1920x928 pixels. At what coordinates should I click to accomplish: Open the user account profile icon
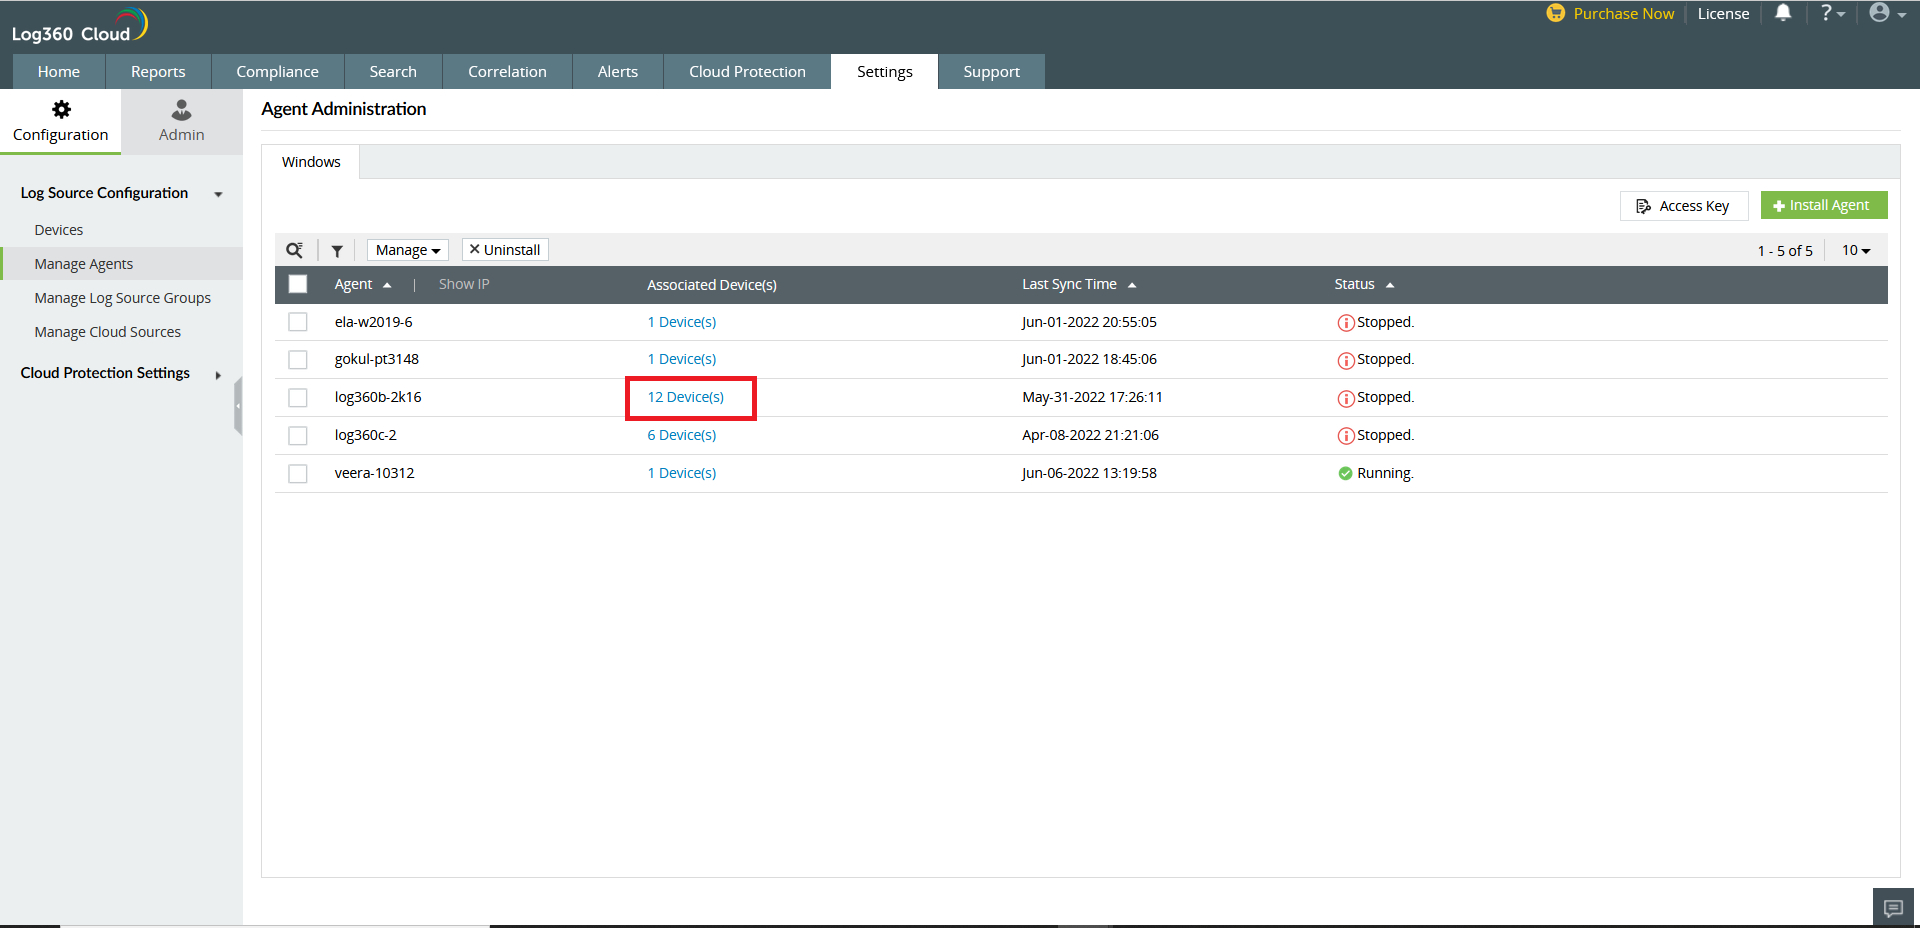[x=1880, y=13]
